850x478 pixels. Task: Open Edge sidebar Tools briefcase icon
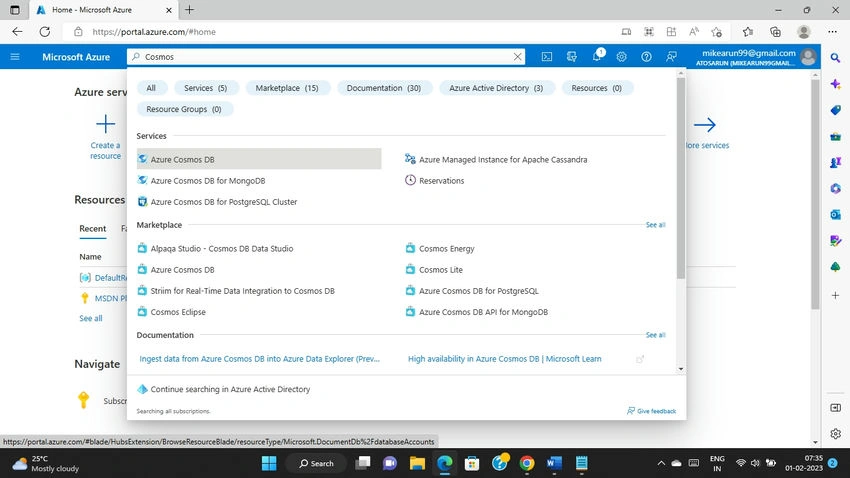pos(835,136)
